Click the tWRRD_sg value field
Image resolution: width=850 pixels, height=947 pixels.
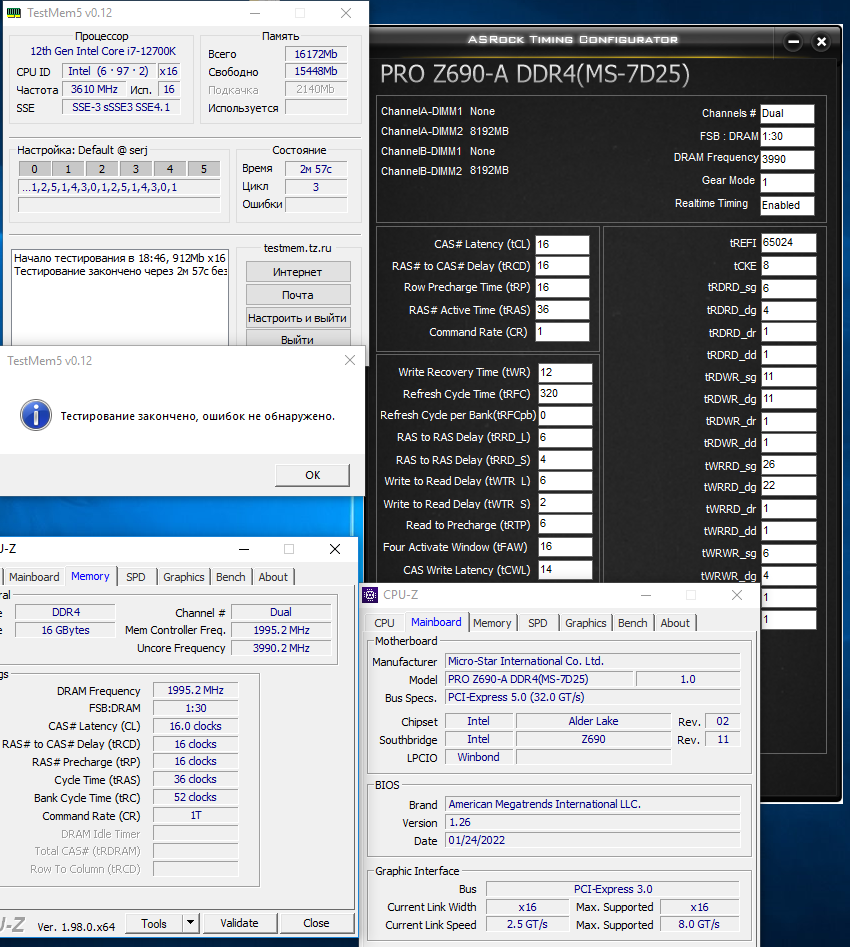coord(788,465)
